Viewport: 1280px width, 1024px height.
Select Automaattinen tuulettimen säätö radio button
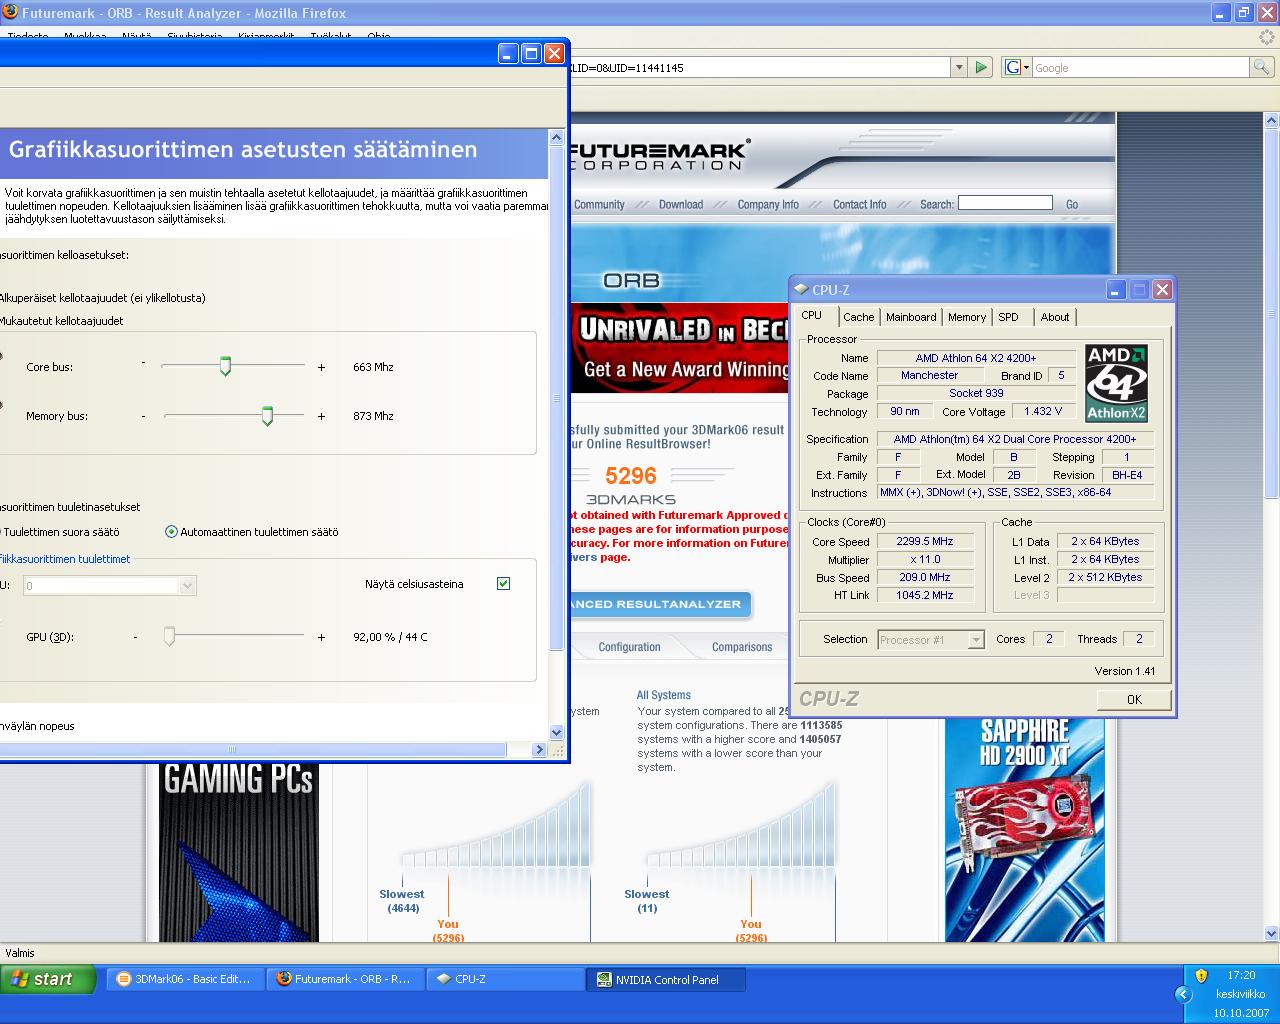171,532
